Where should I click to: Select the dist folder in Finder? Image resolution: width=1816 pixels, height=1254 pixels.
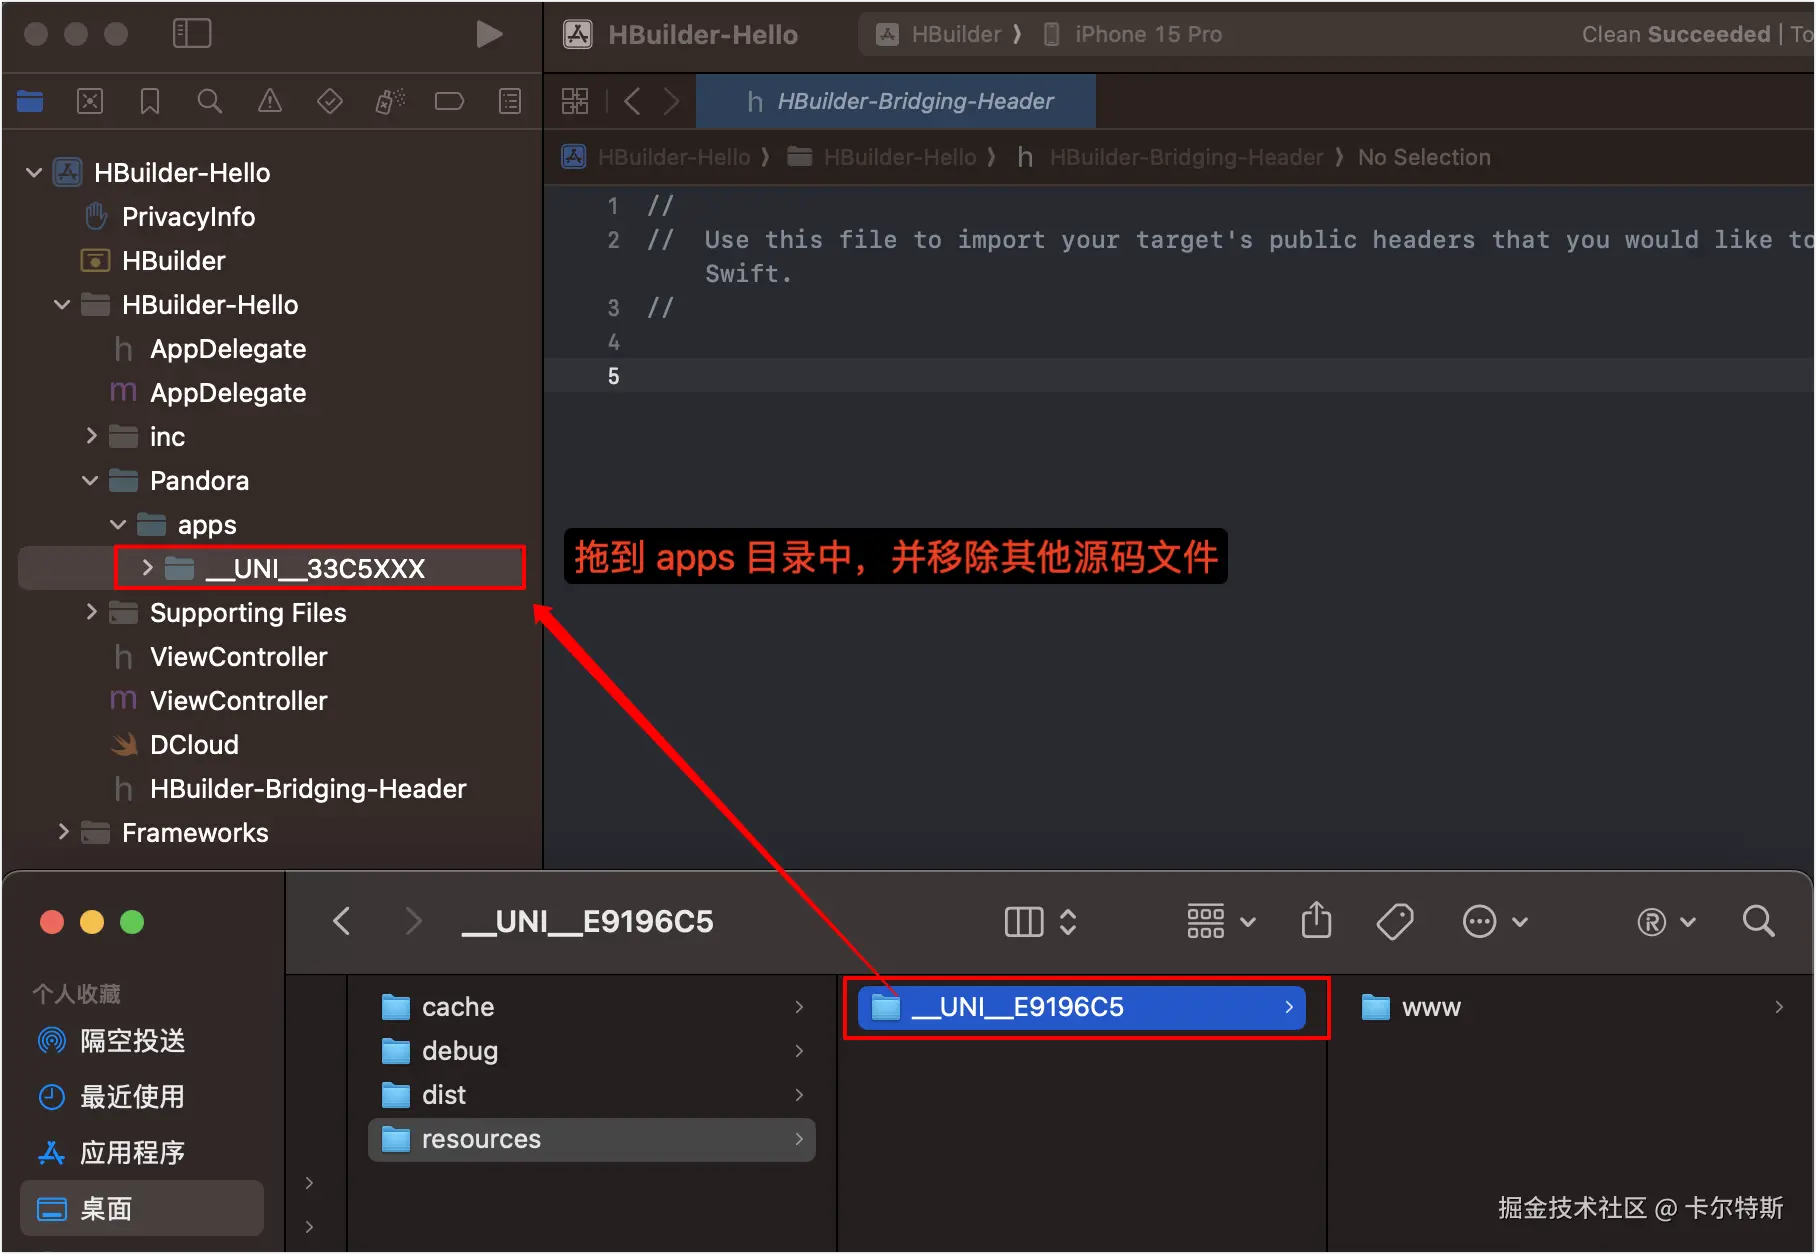(x=592, y=1095)
